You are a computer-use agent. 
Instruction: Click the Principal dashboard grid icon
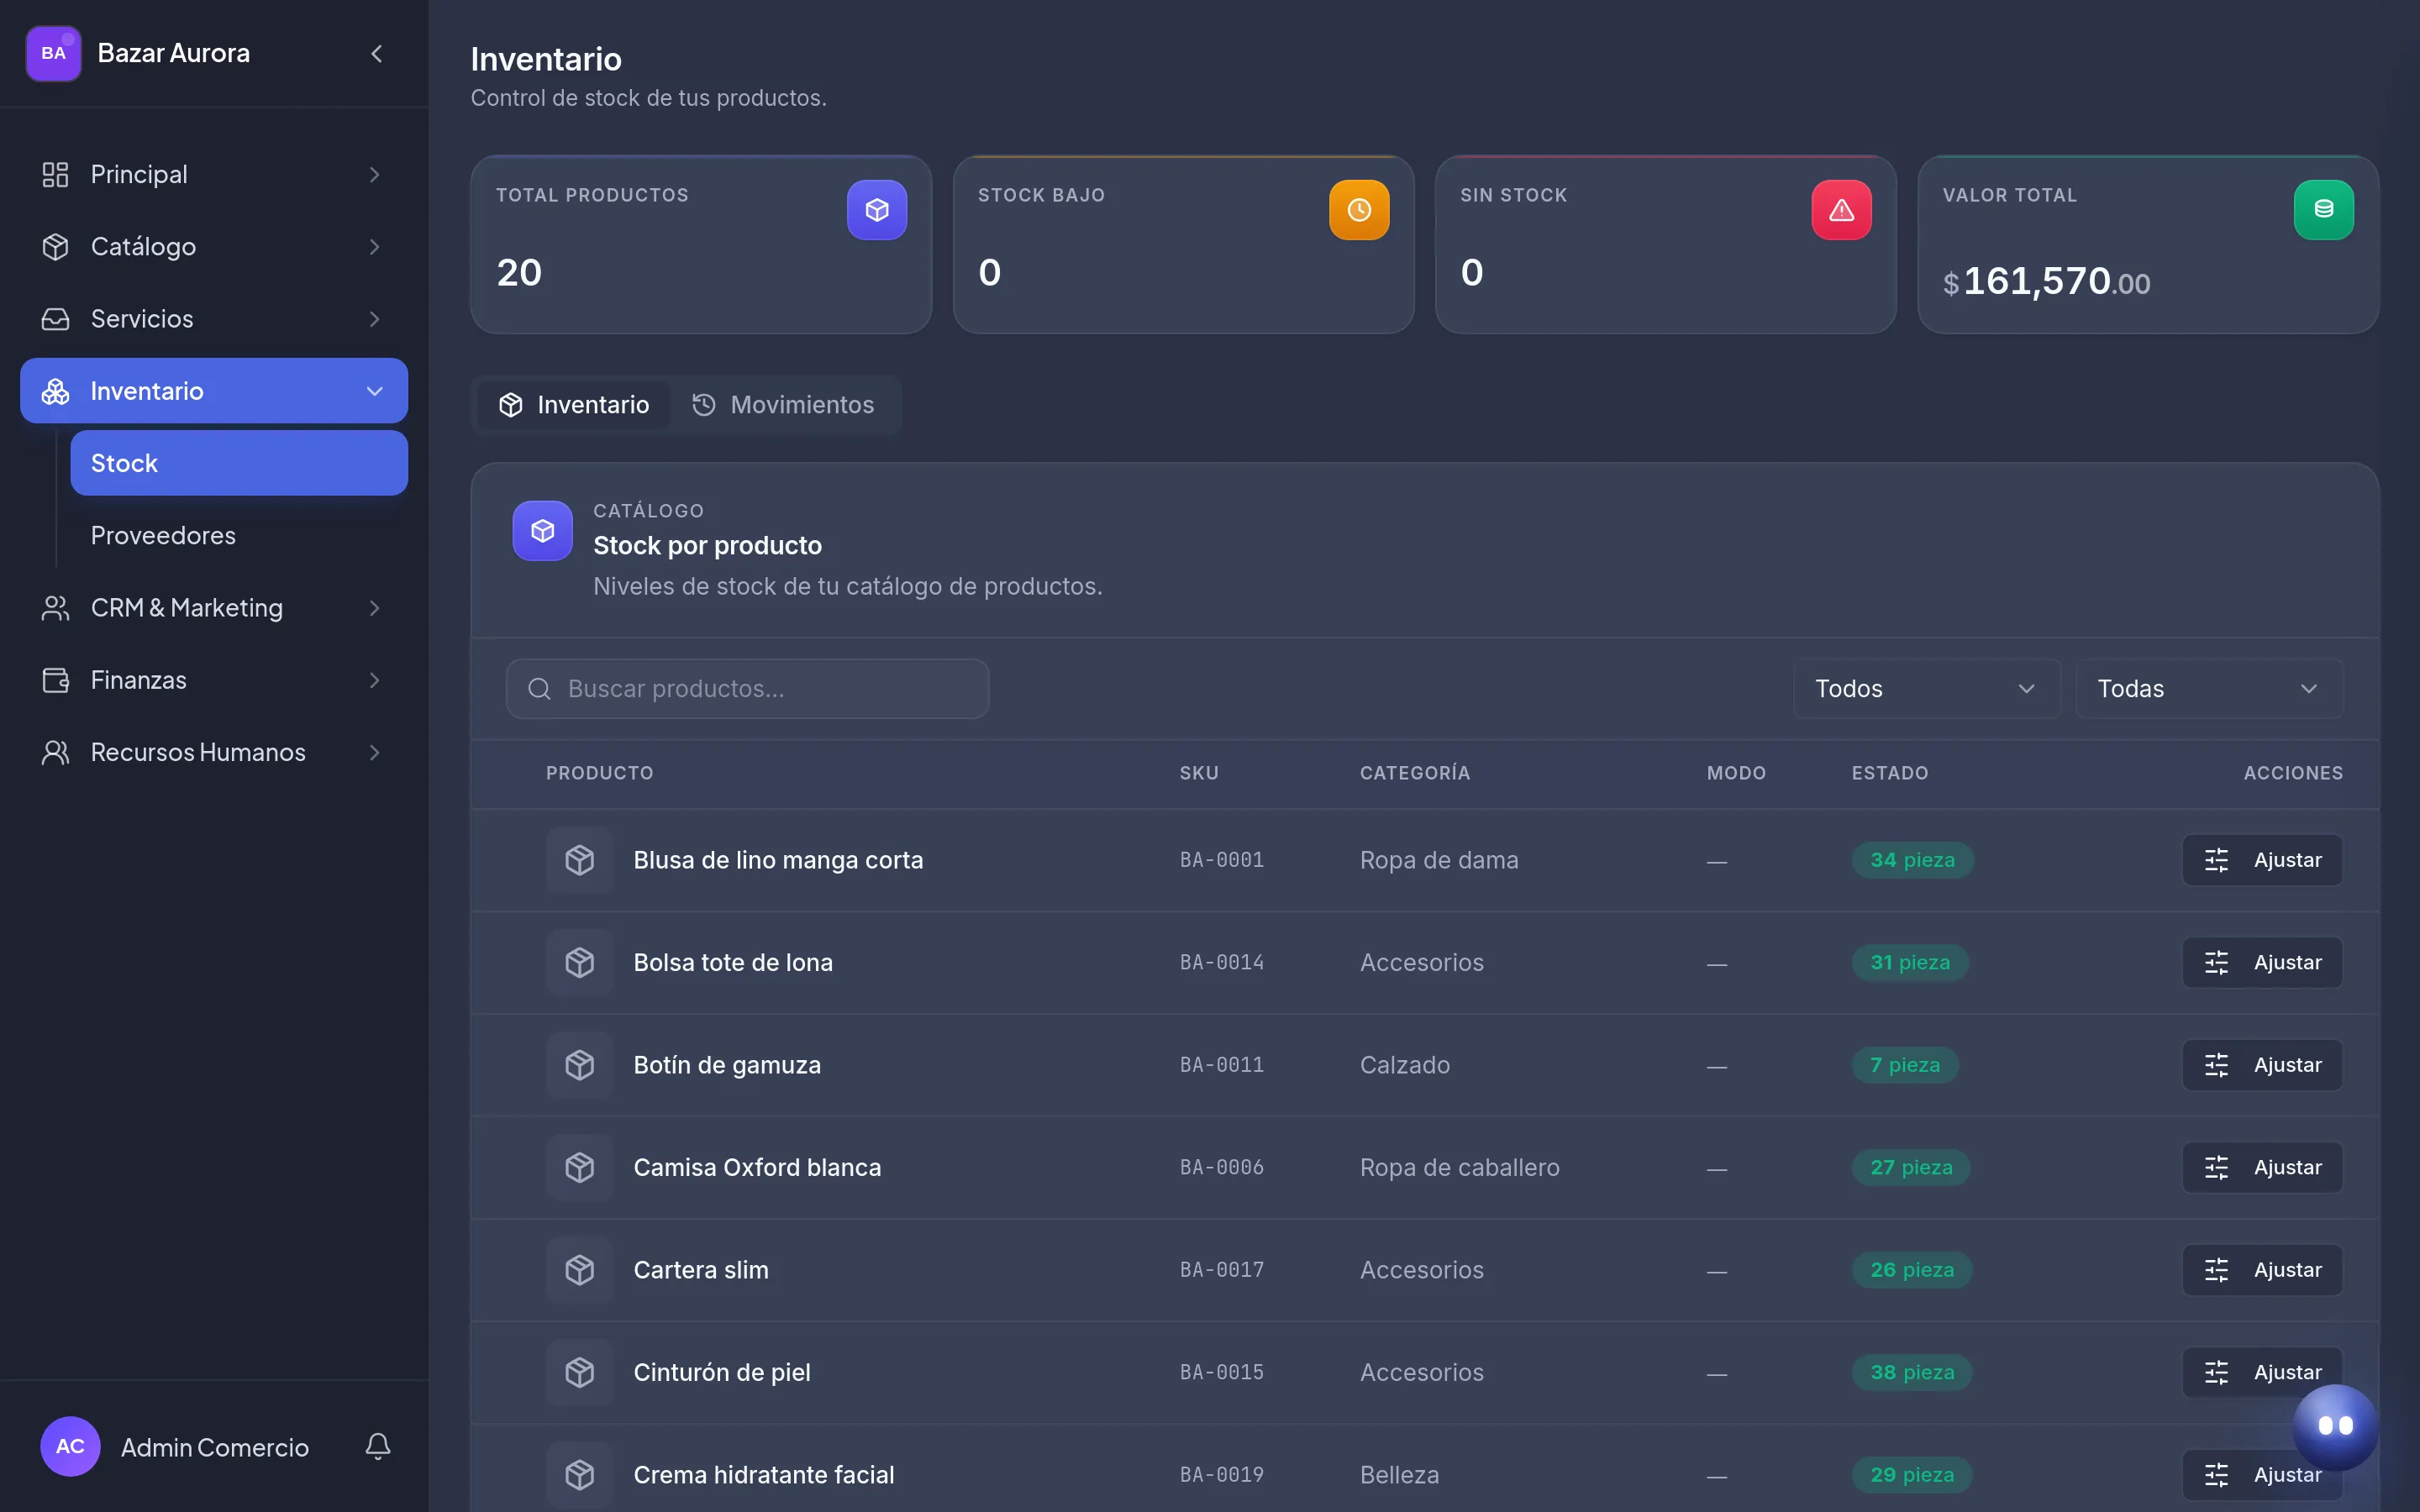point(55,174)
